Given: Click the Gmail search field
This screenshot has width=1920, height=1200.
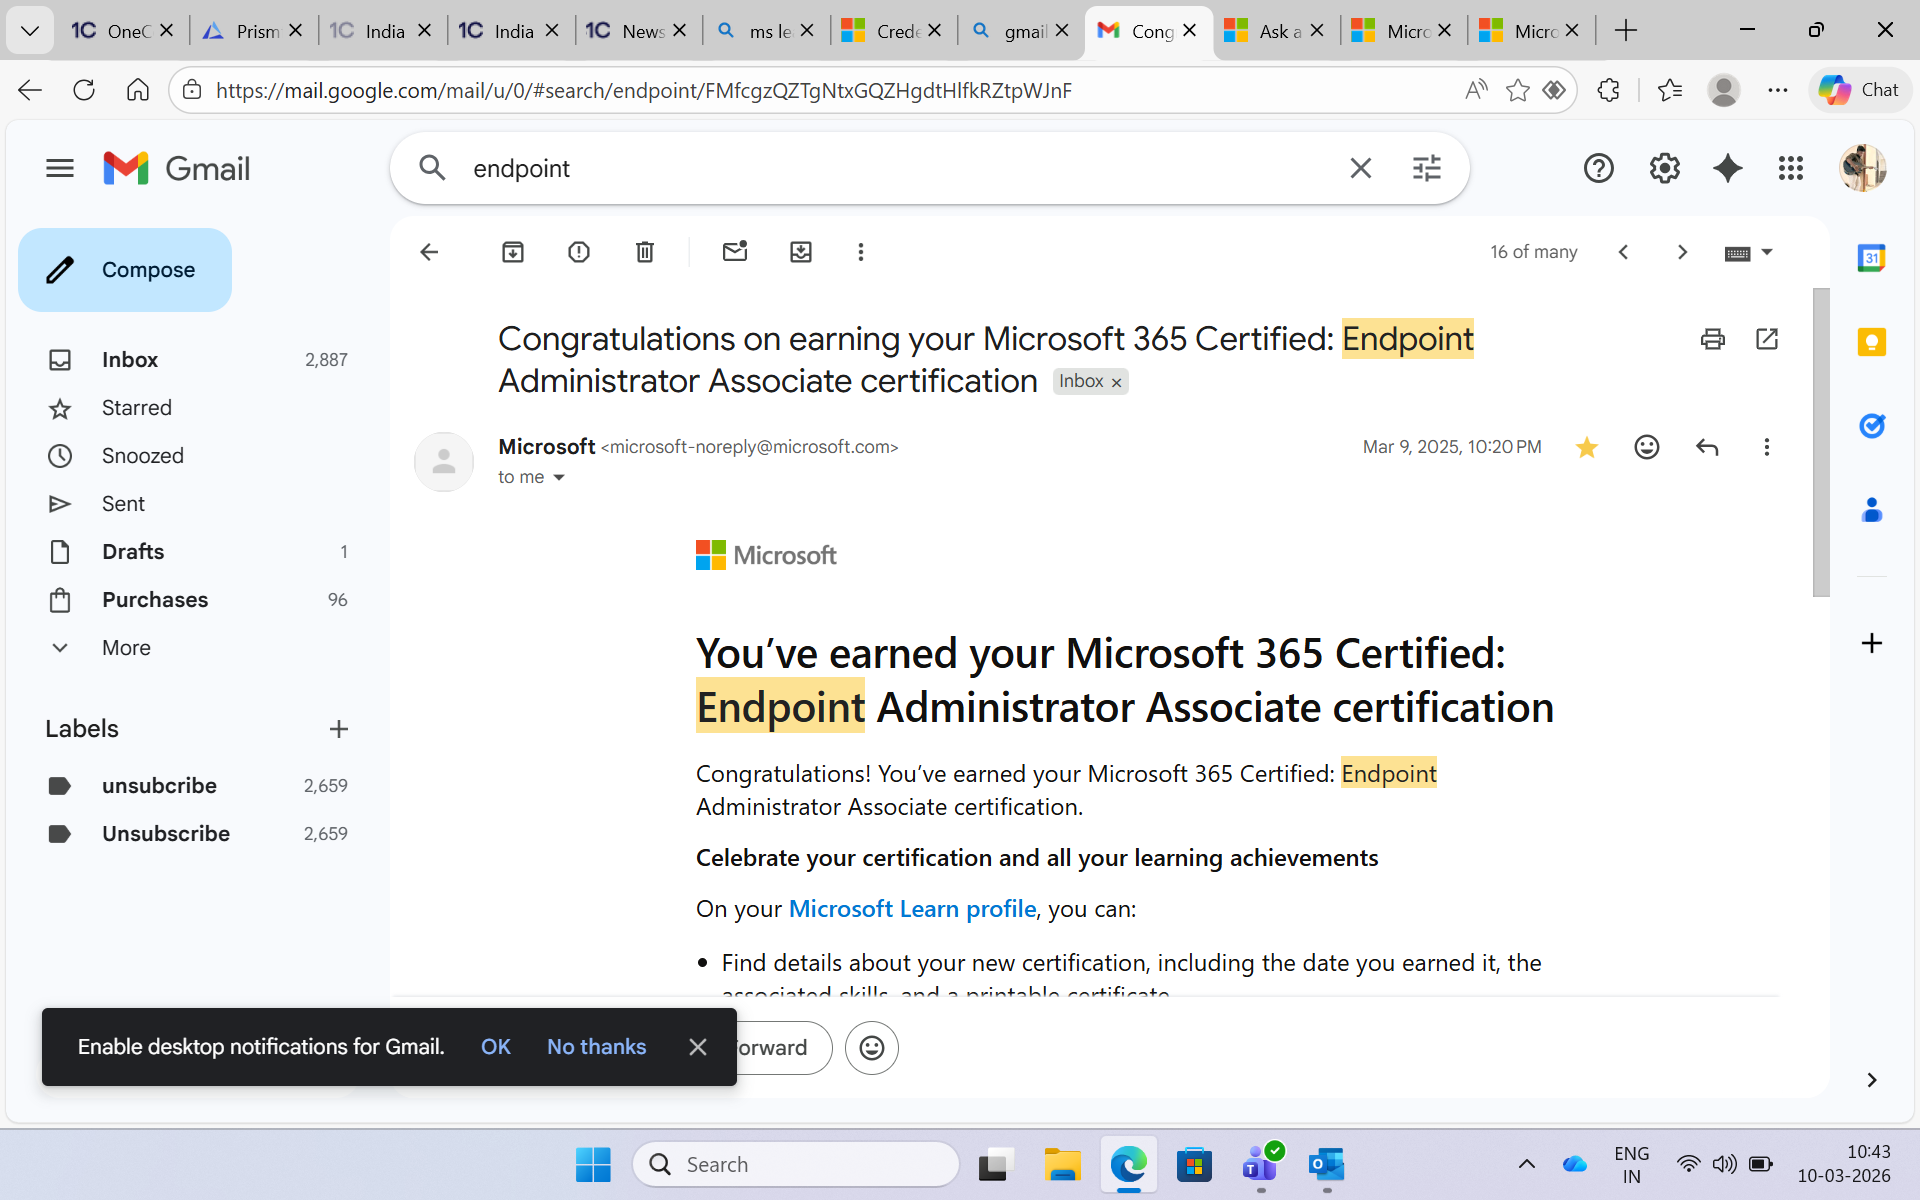Looking at the screenshot, I should point(900,168).
